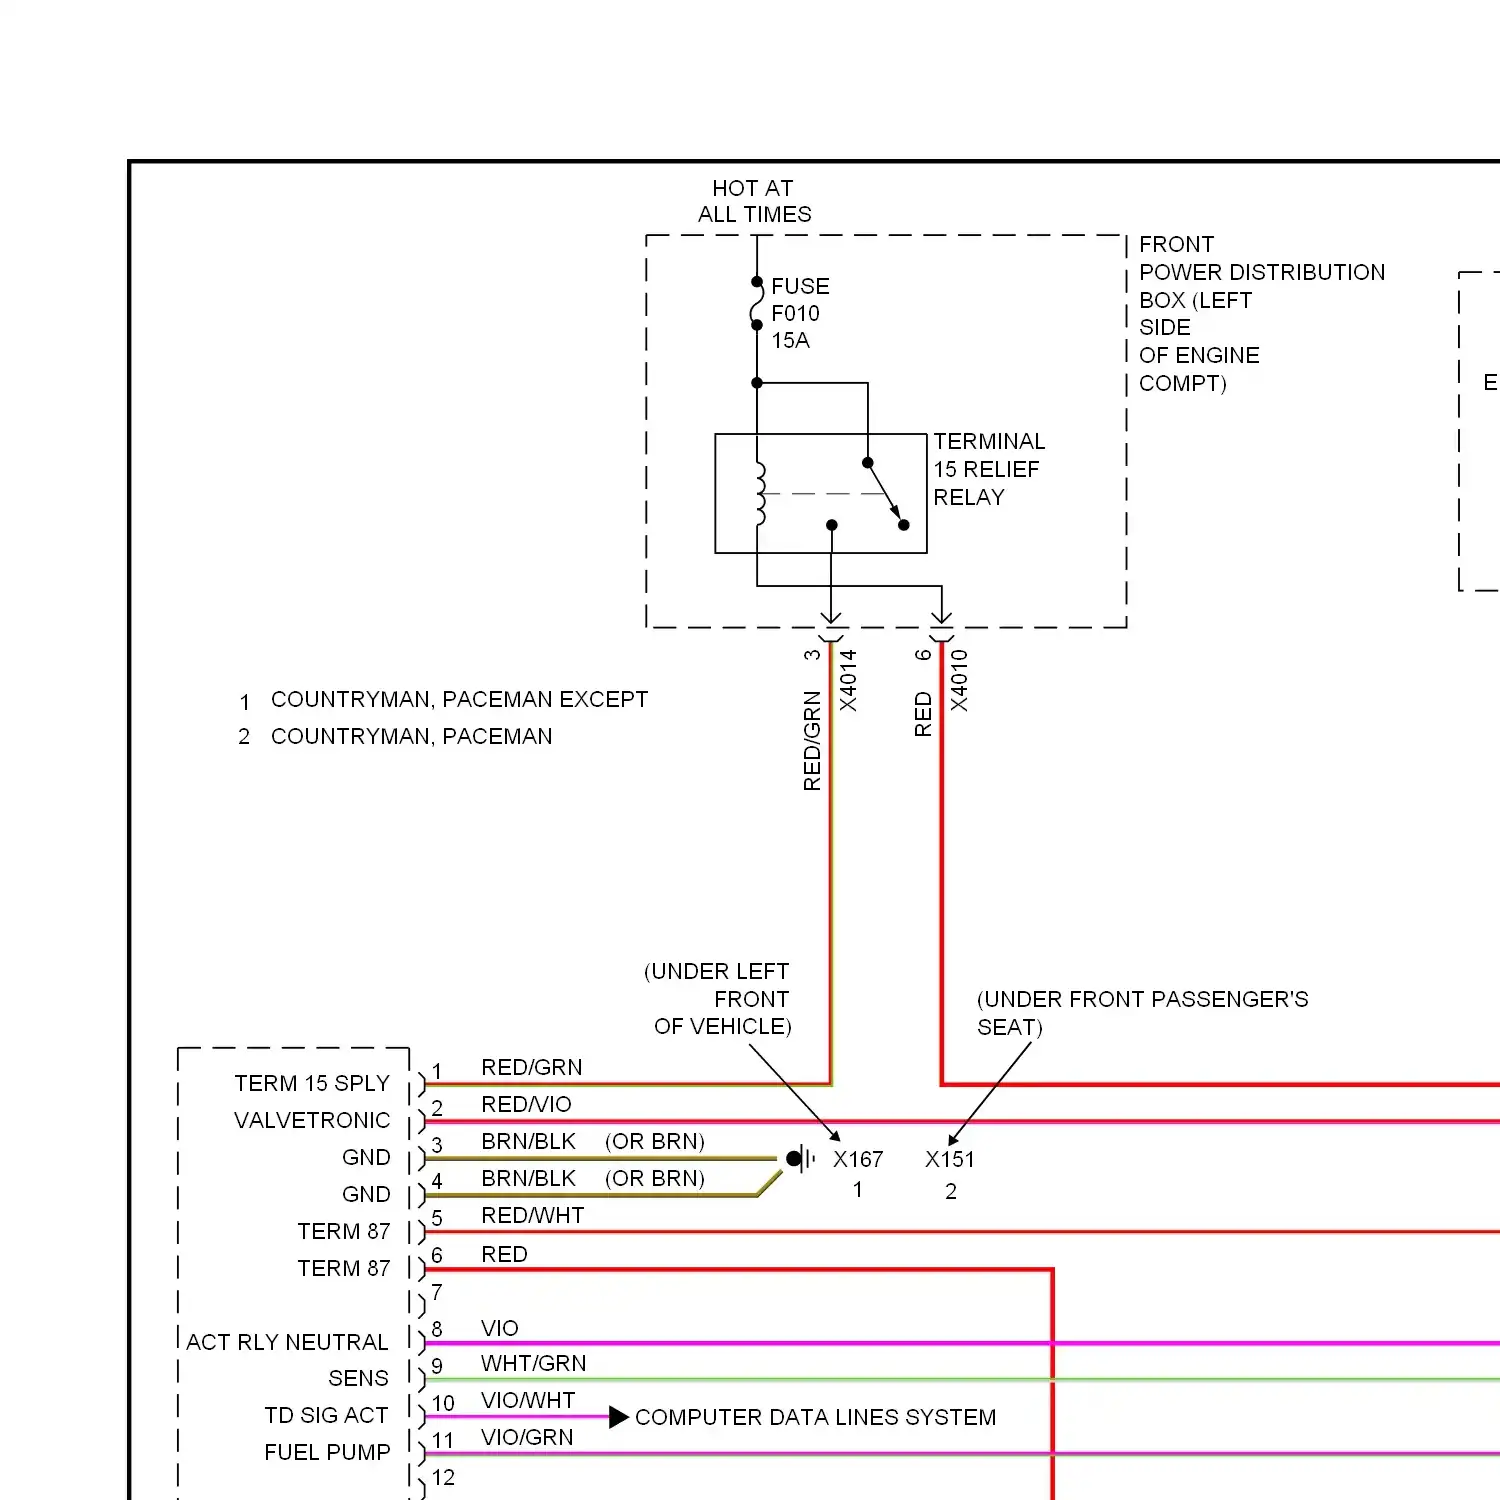Select the FUSE F010 15A label
1500x1500 pixels.
(x=800, y=313)
